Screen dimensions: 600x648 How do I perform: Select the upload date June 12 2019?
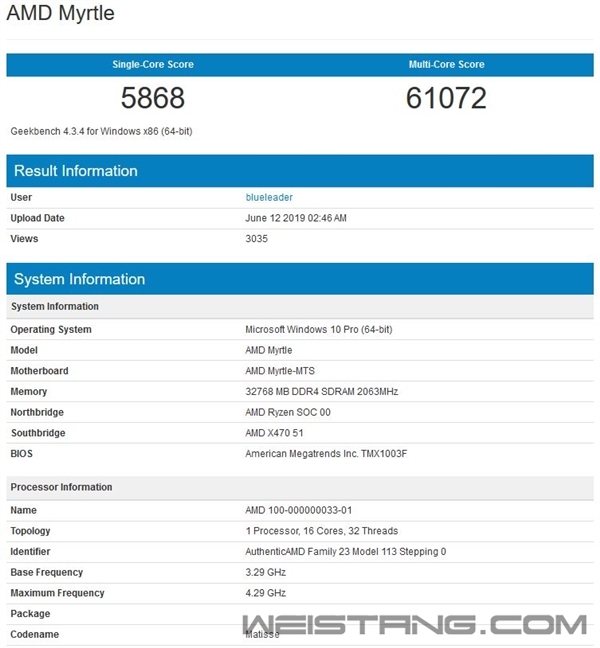[296, 218]
